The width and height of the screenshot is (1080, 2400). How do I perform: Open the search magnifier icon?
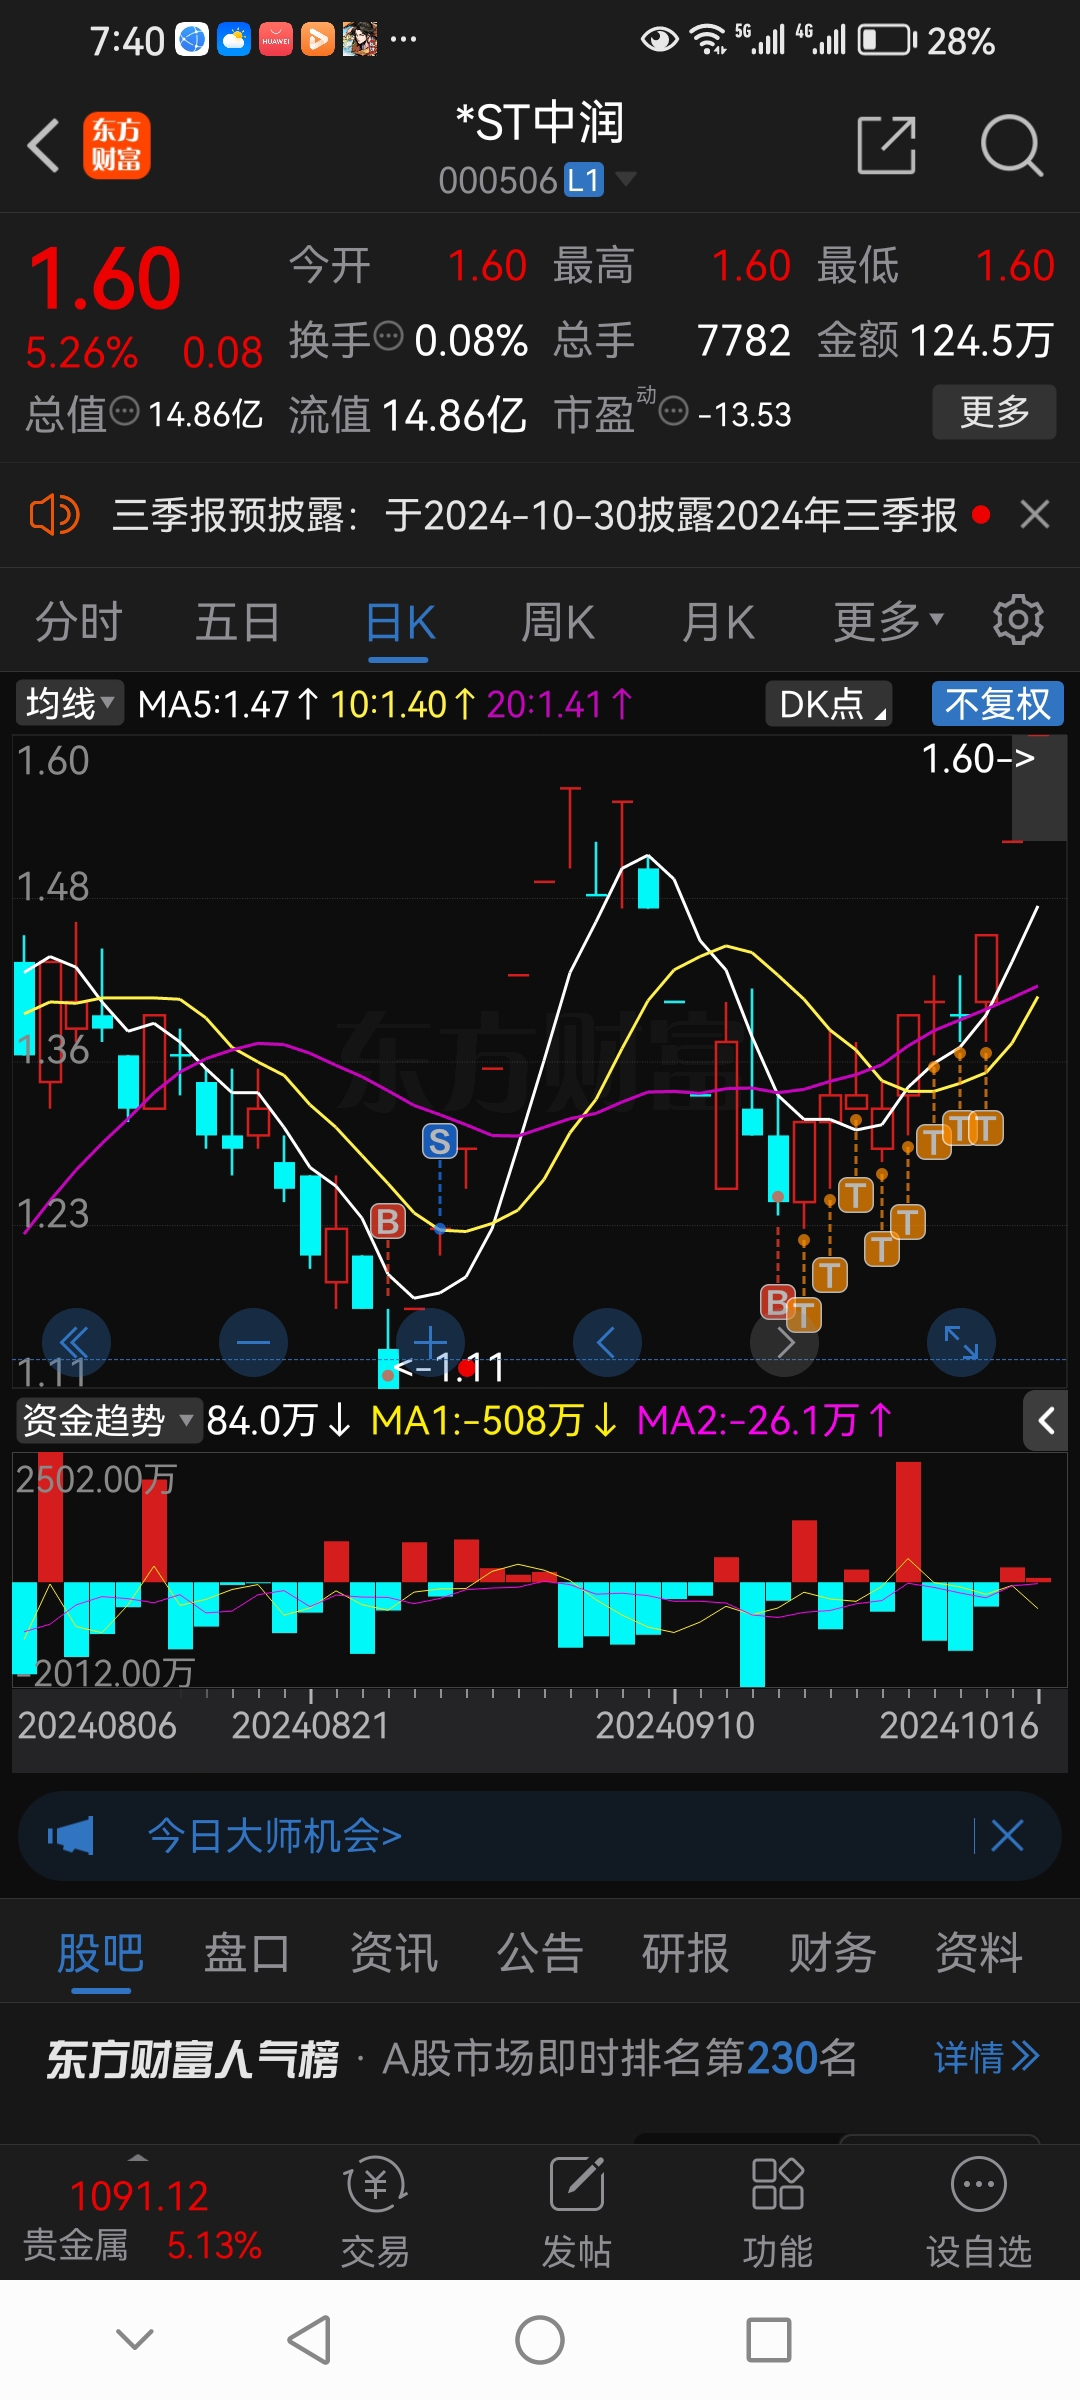point(1011,146)
